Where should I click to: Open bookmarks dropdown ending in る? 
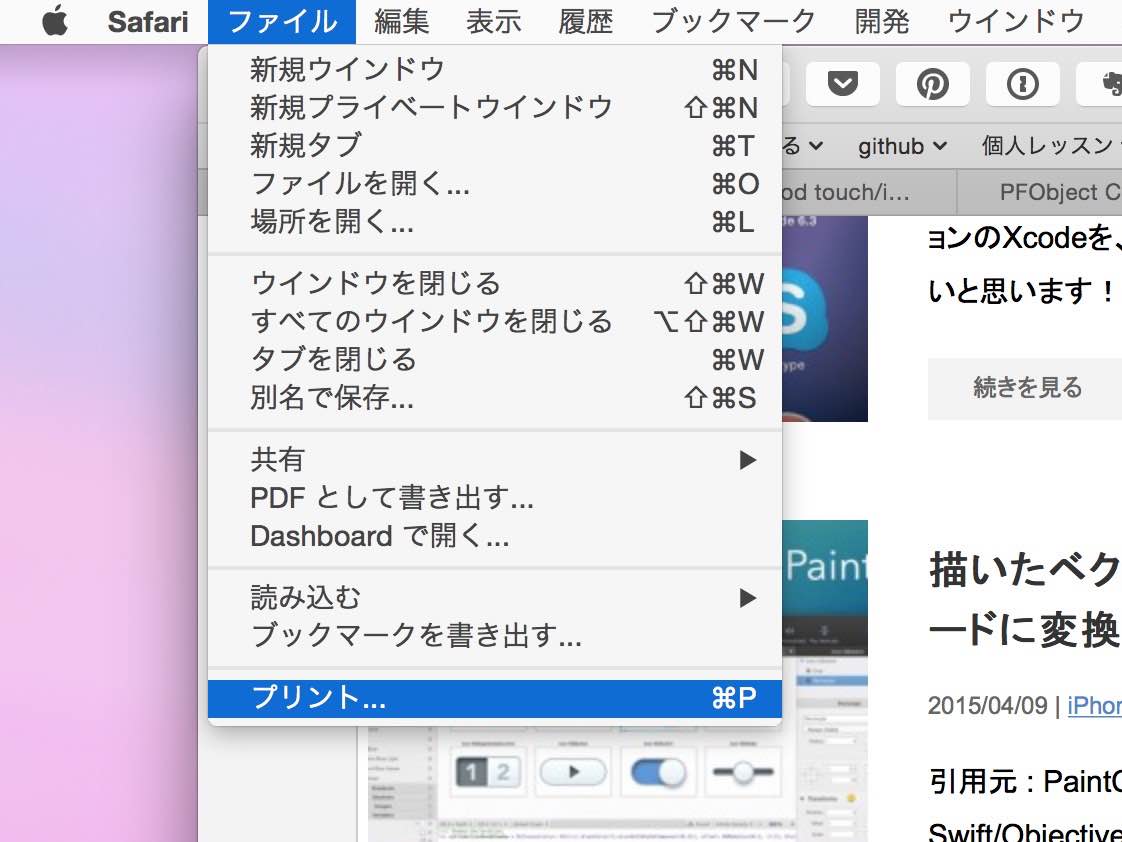tap(803, 146)
